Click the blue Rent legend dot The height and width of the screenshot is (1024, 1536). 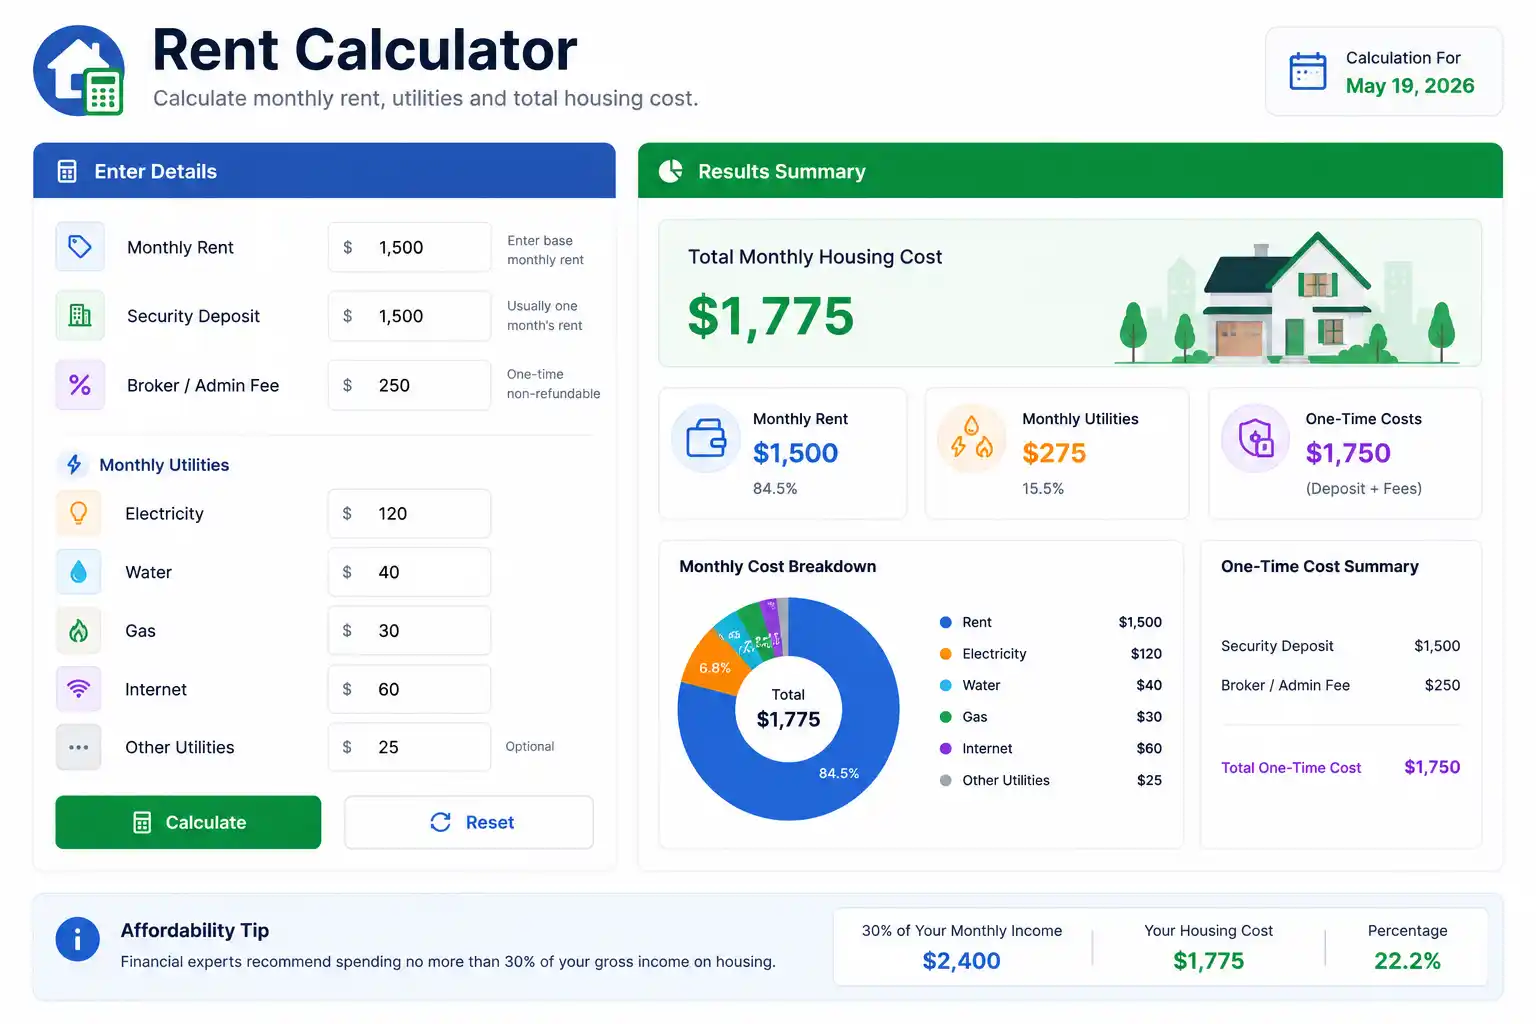pyautogui.click(x=946, y=622)
